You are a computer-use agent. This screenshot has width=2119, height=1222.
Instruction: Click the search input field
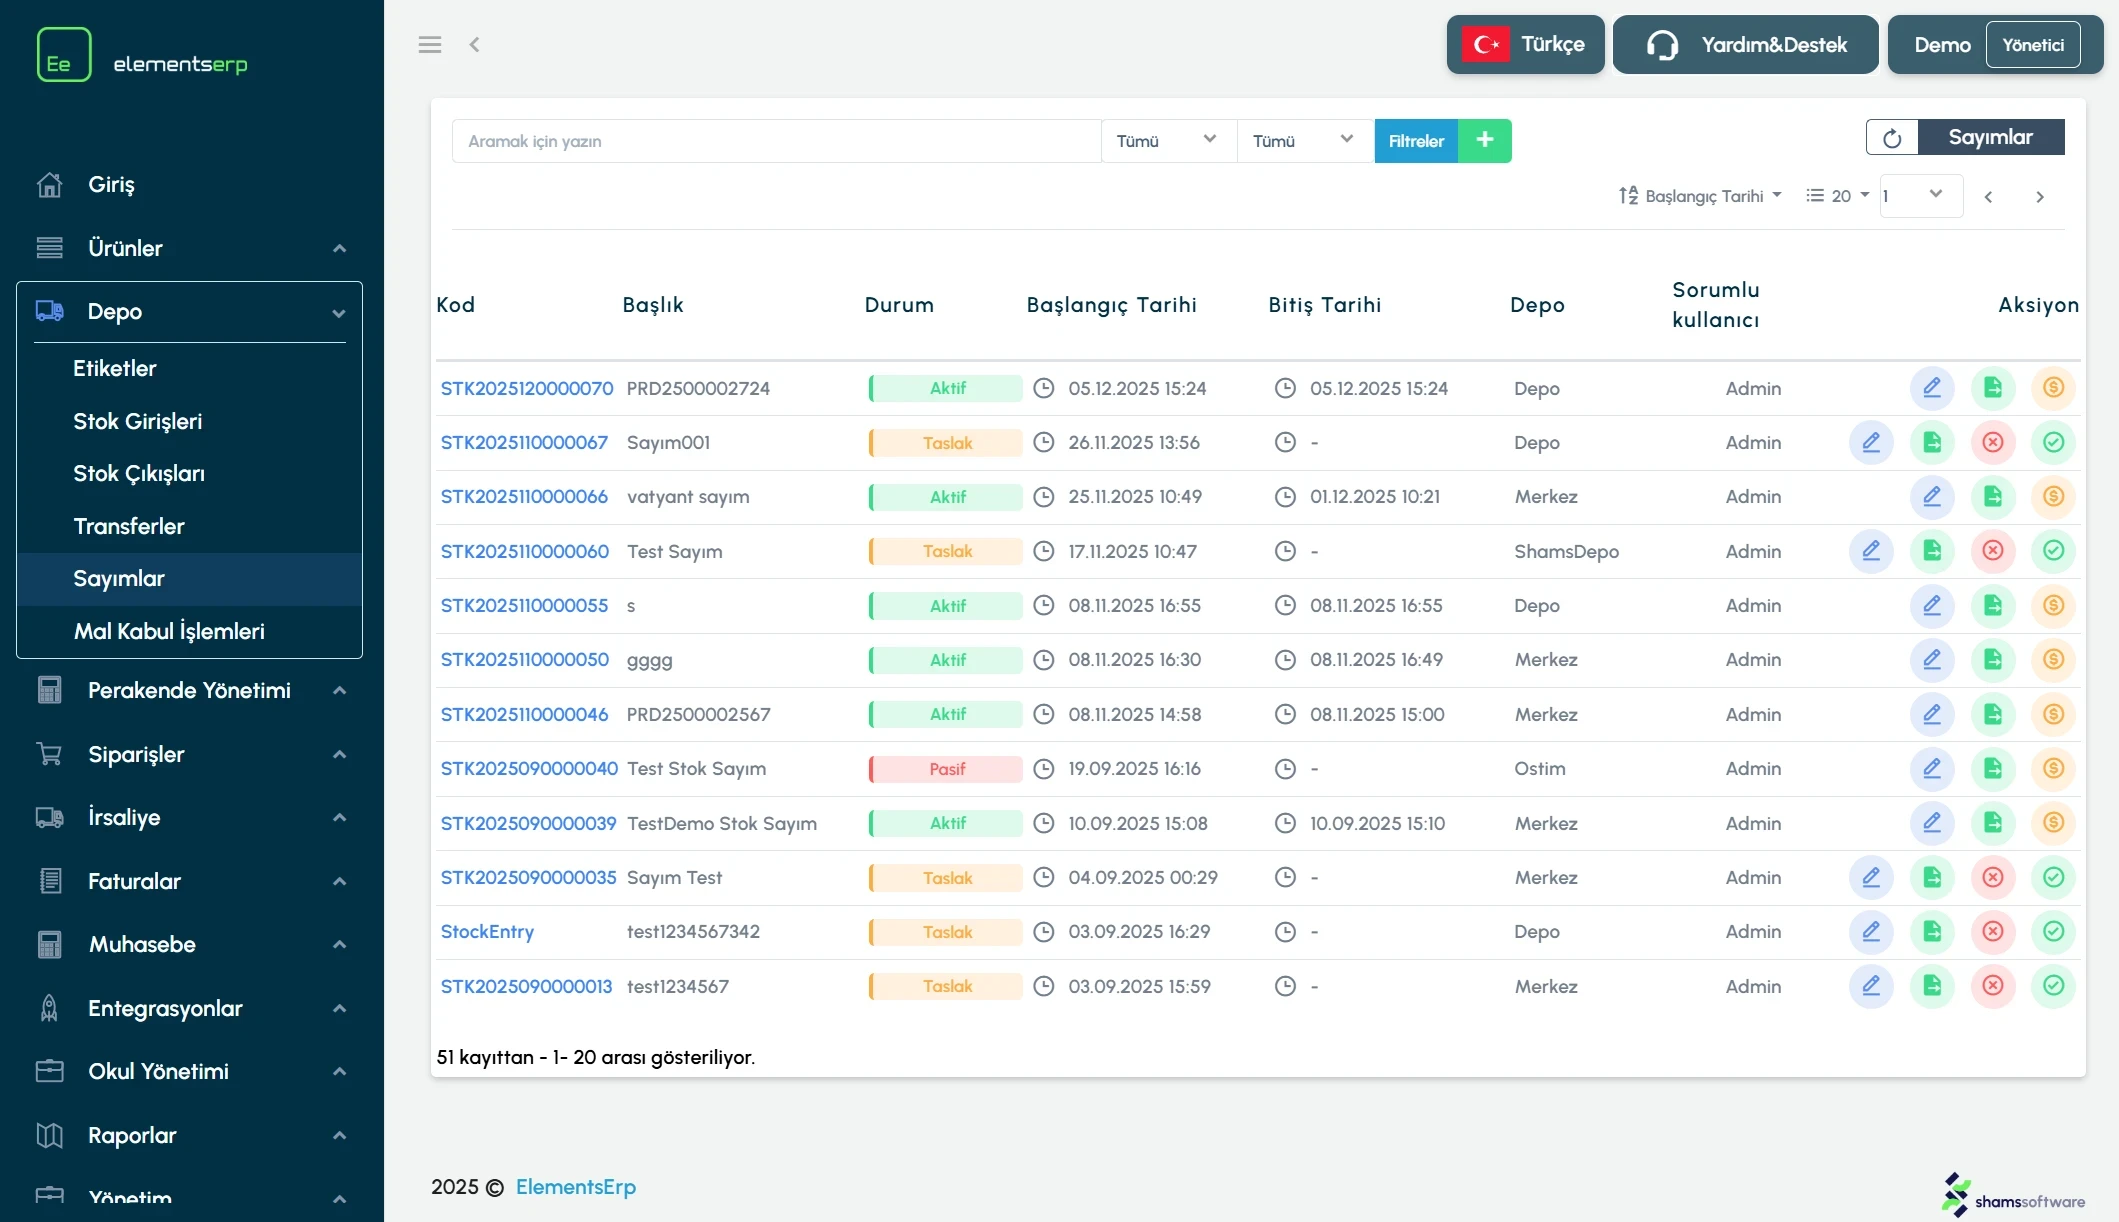[x=775, y=141]
